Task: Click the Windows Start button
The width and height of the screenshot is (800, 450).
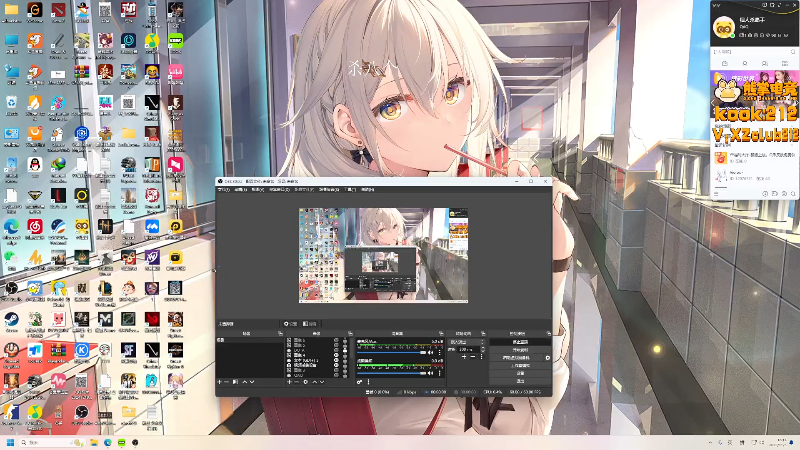Action: click(10, 442)
